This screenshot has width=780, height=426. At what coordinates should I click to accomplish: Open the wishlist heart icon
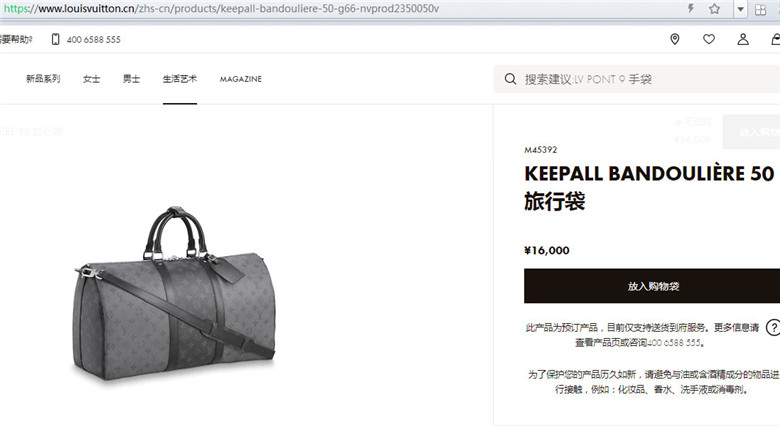709,39
